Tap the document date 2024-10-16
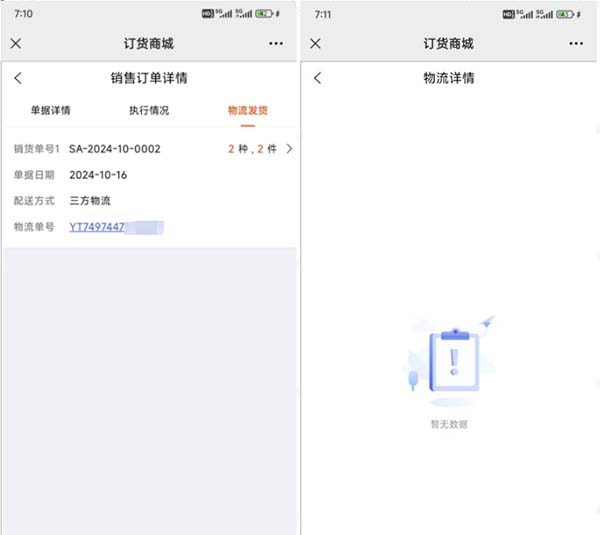Screen dimensions: 600x535 click(98, 175)
